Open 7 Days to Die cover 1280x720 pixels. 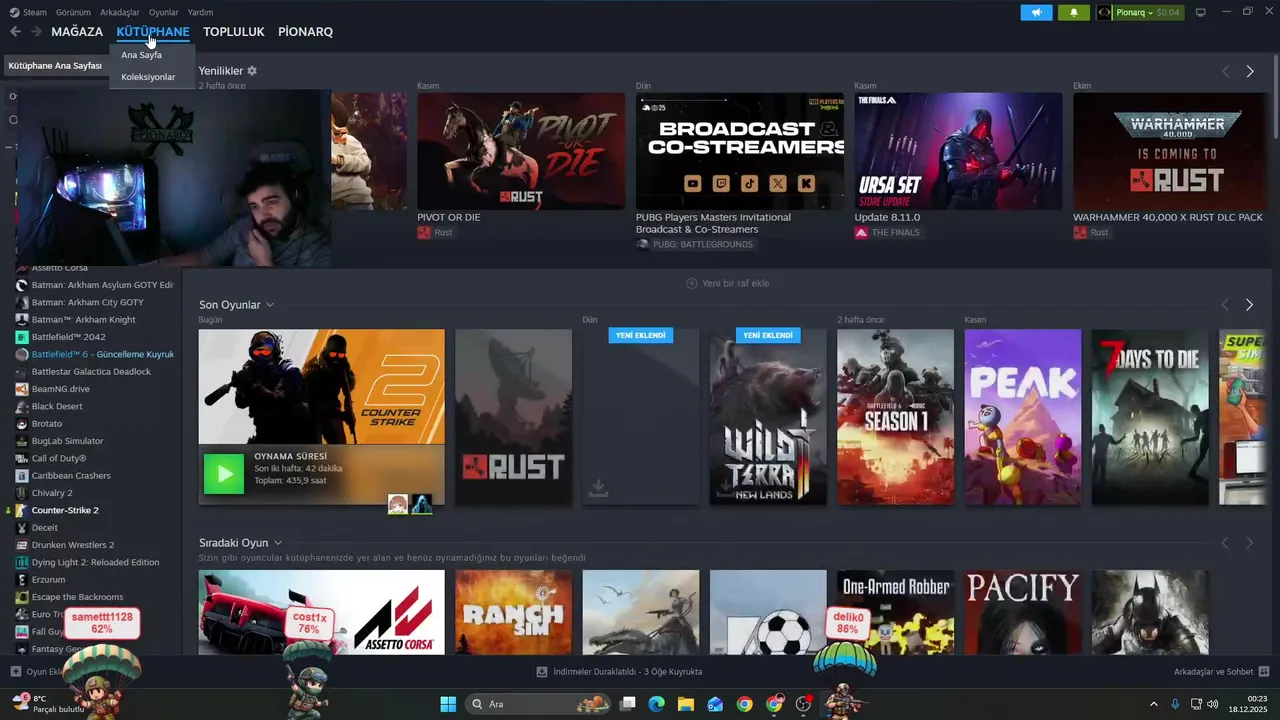point(1151,417)
